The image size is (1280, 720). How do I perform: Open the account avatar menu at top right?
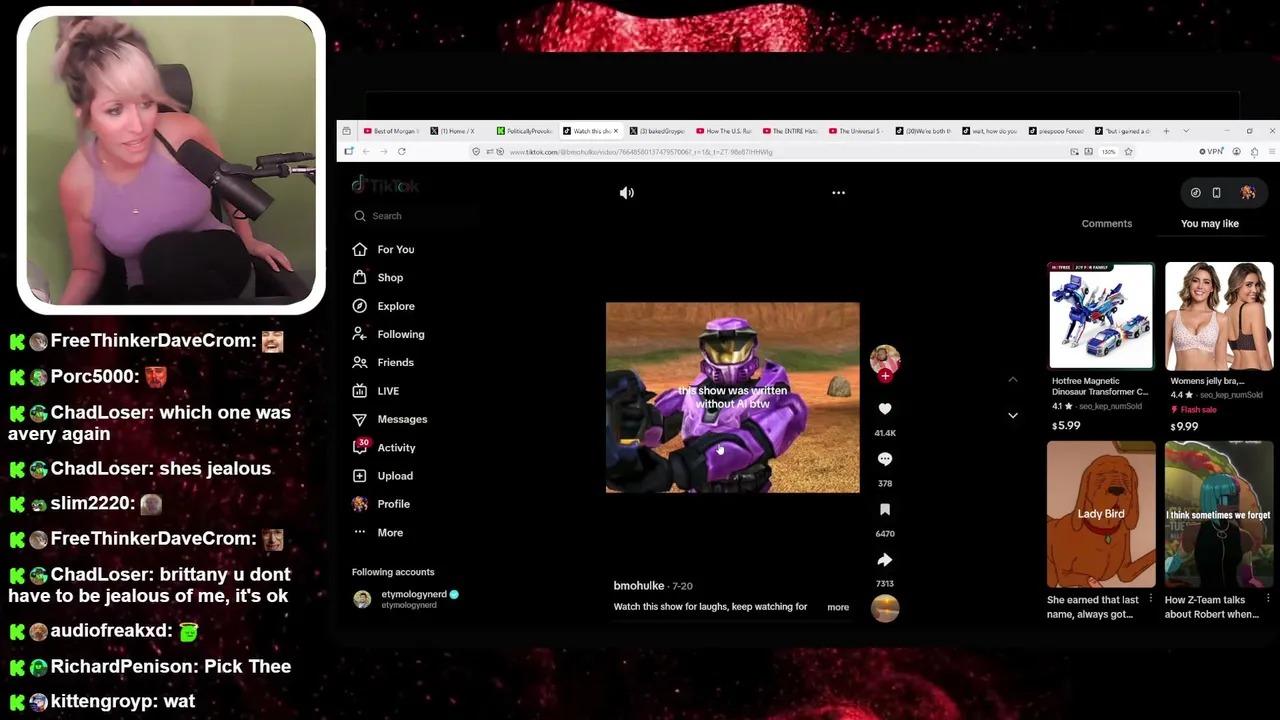coord(1248,193)
